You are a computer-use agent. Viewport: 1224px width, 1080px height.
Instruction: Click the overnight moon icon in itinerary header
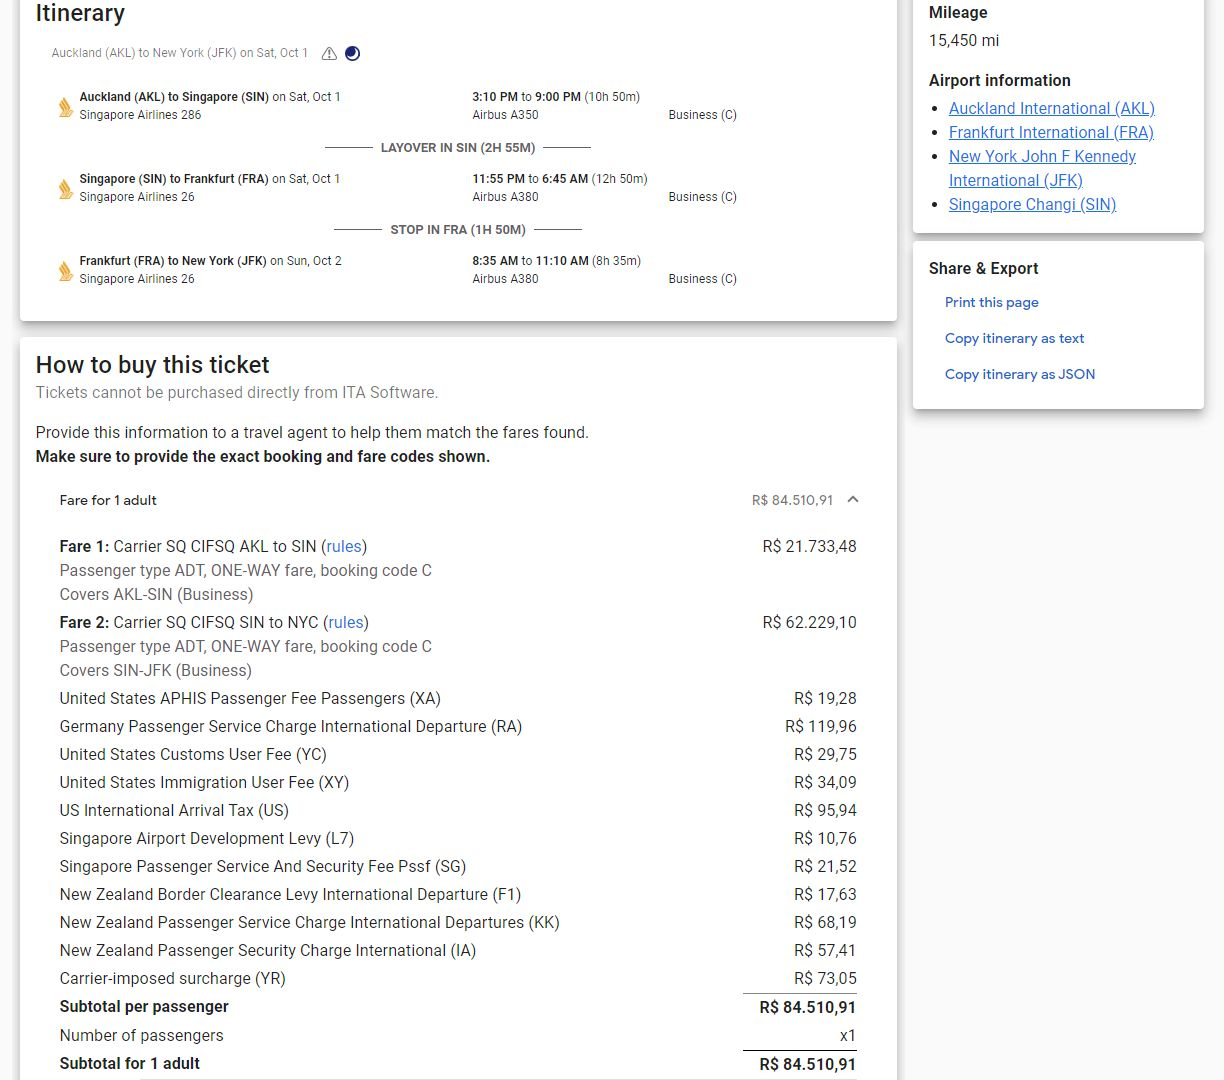(x=352, y=53)
